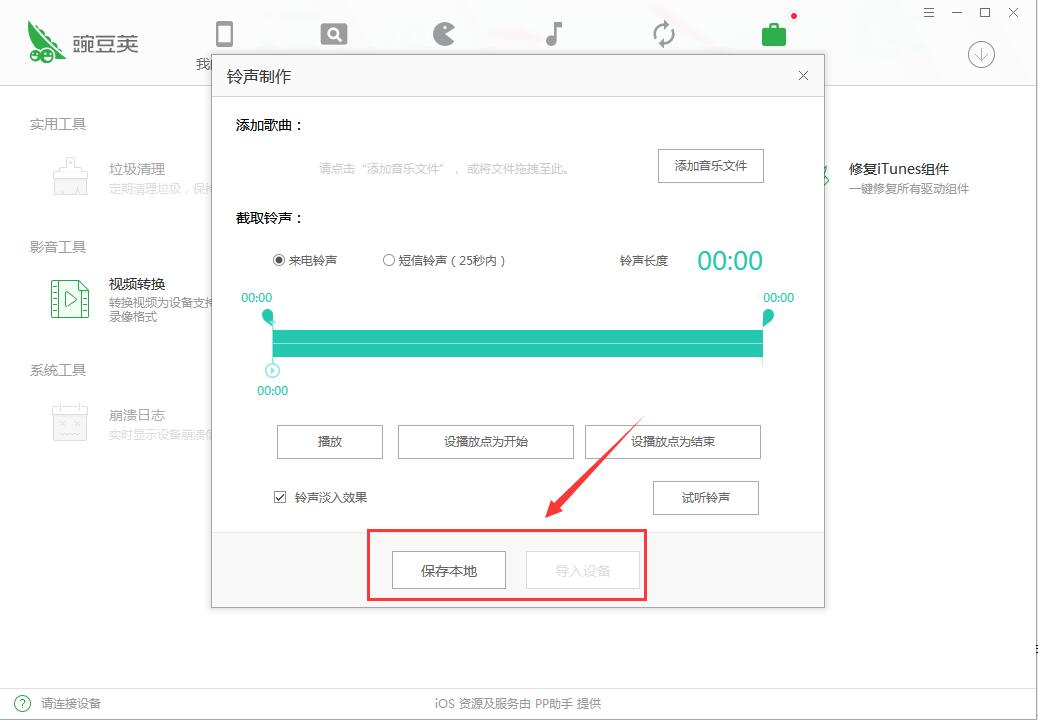Click the 保存本地 save button
The image size is (1038, 720).
(x=447, y=569)
